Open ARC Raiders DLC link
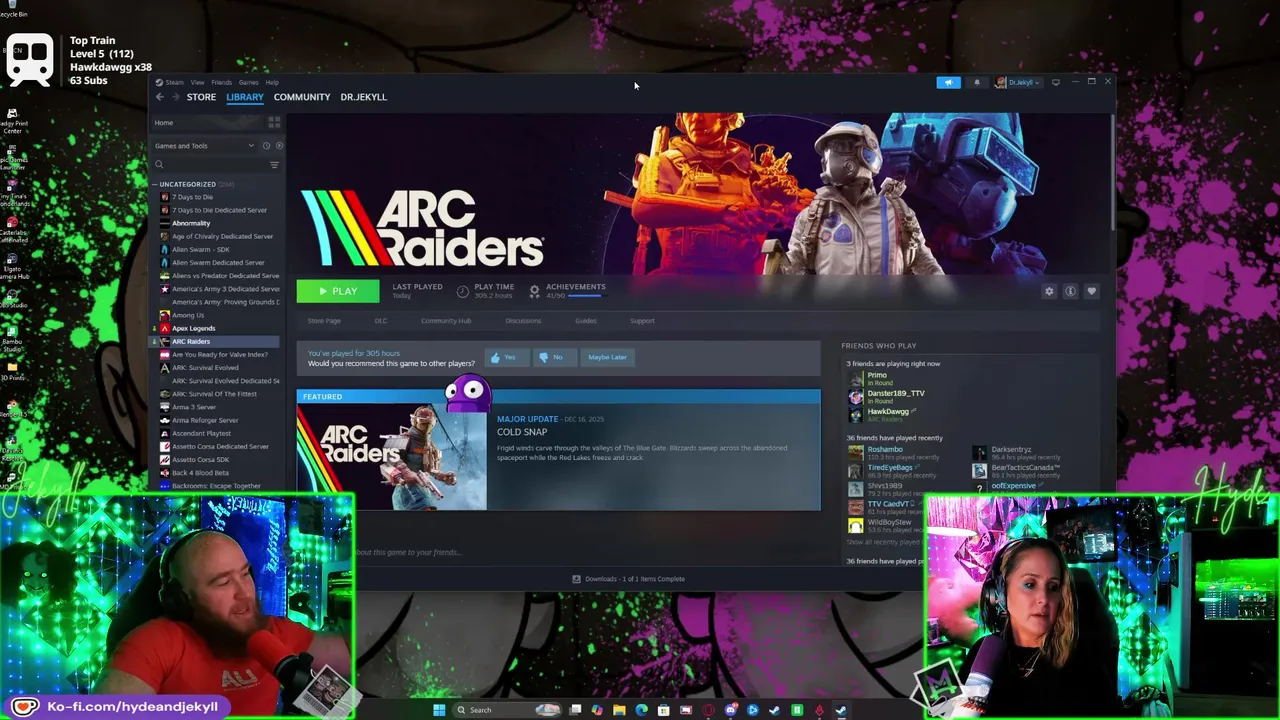Screen dimensions: 1280x720 pyautogui.click(x=381, y=321)
